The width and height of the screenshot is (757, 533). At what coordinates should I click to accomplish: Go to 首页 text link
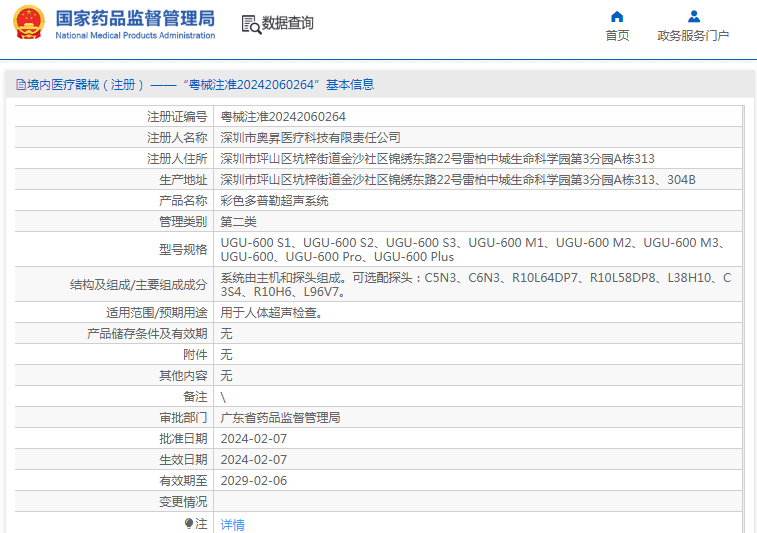point(617,36)
